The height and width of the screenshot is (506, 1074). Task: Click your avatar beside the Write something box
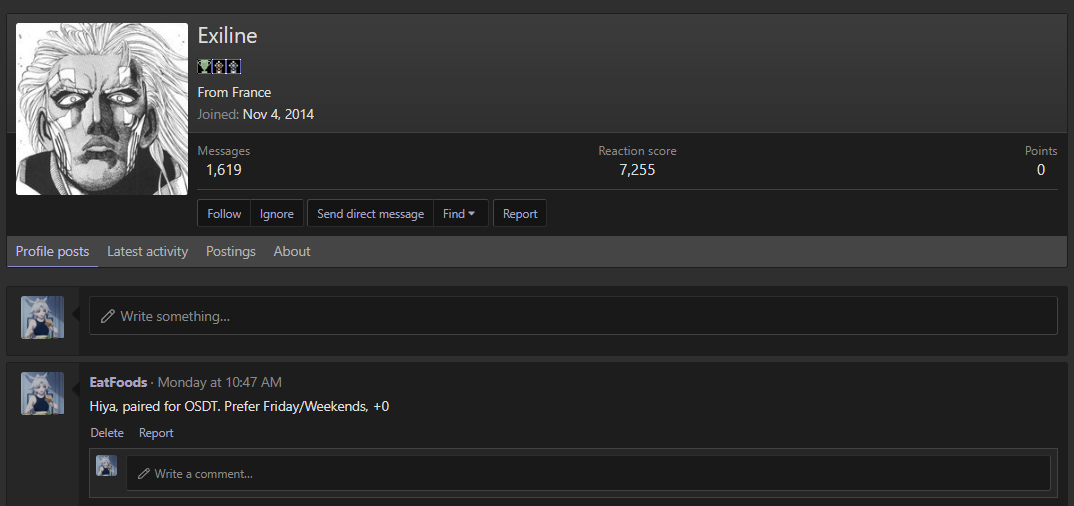coord(43,317)
